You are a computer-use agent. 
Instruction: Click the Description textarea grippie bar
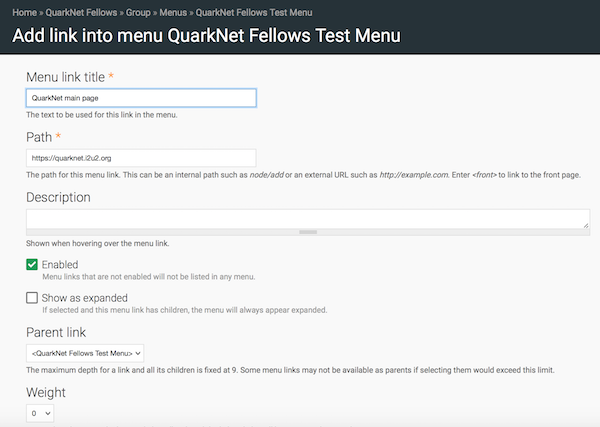pos(308,232)
